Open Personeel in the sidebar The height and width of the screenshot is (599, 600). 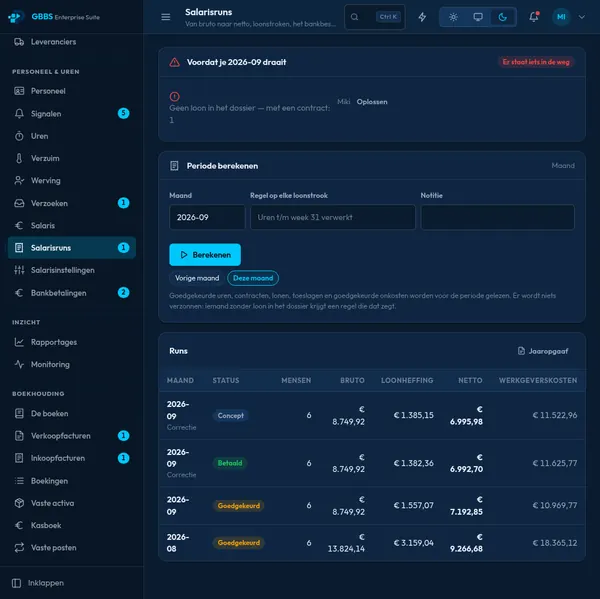tap(72, 91)
